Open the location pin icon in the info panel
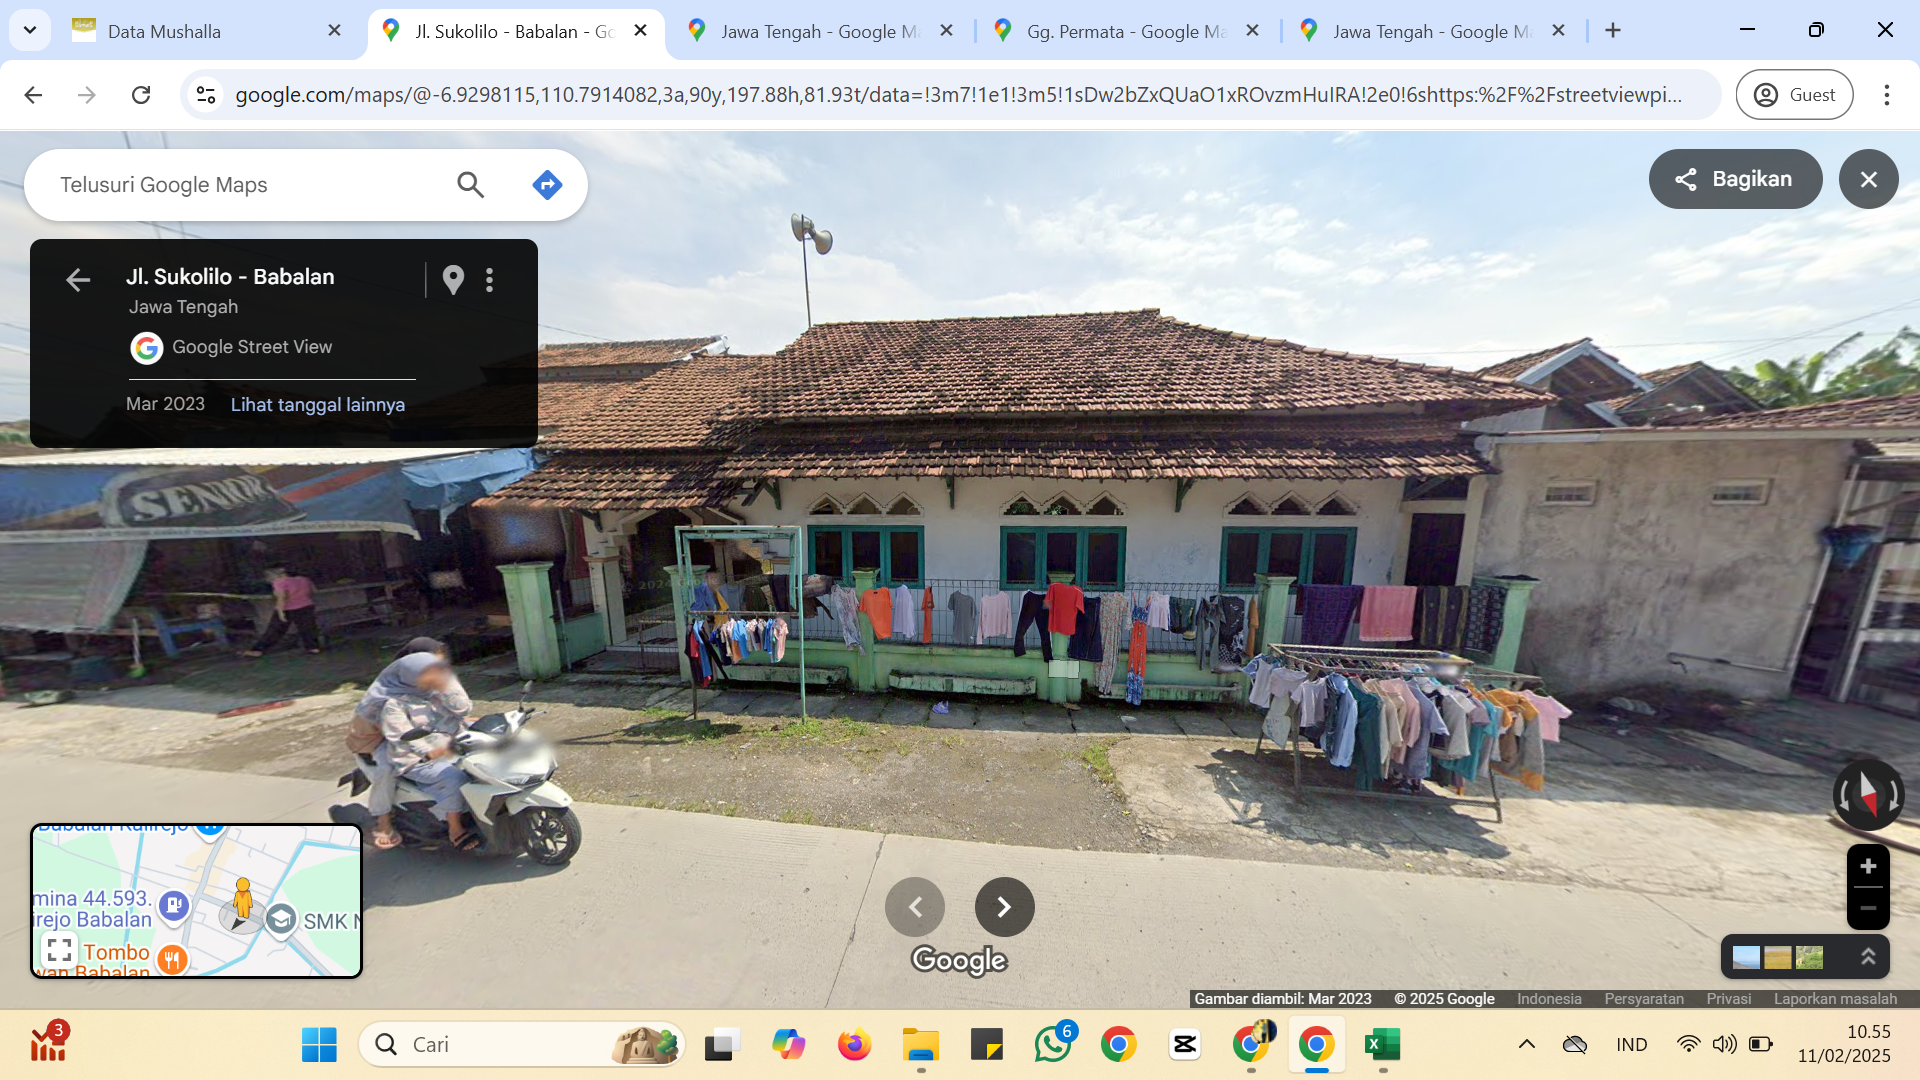1920x1080 pixels. (453, 280)
